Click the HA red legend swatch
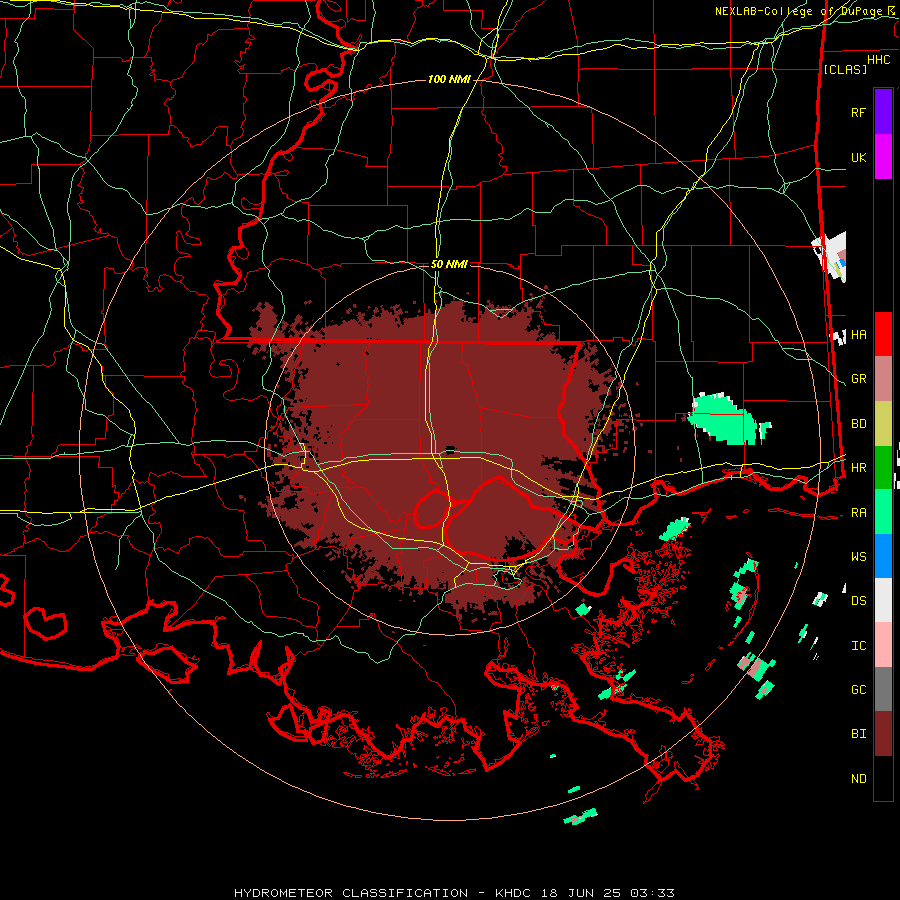The height and width of the screenshot is (900, 900). [x=883, y=334]
